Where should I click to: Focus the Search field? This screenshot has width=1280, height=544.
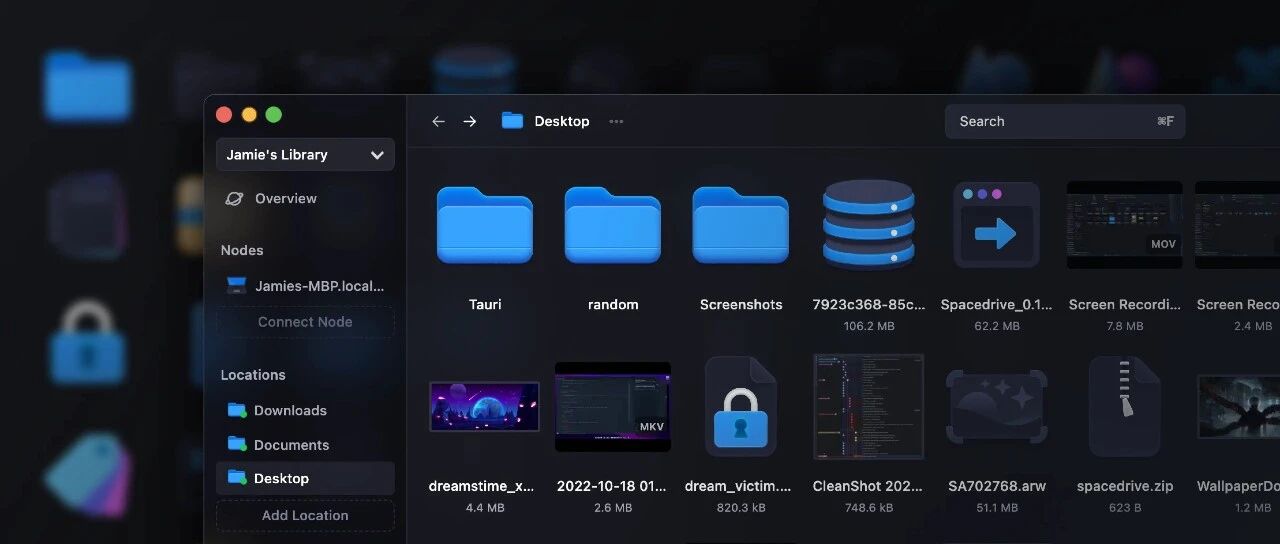[1065, 121]
